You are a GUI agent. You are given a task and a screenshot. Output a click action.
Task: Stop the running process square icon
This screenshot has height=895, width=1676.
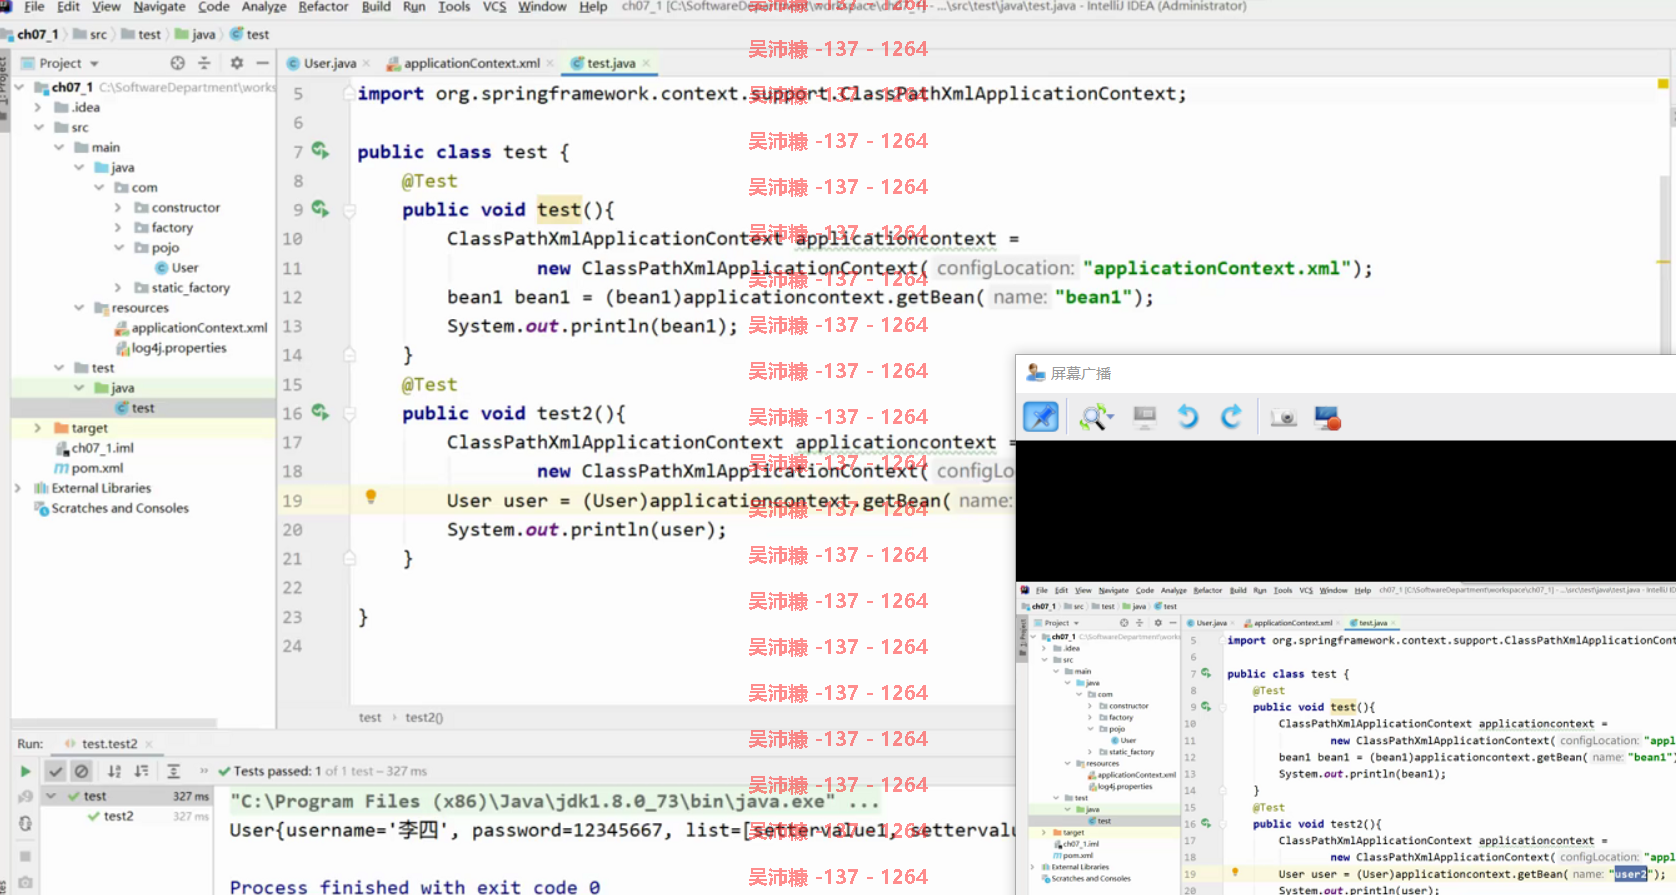tap(25, 856)
